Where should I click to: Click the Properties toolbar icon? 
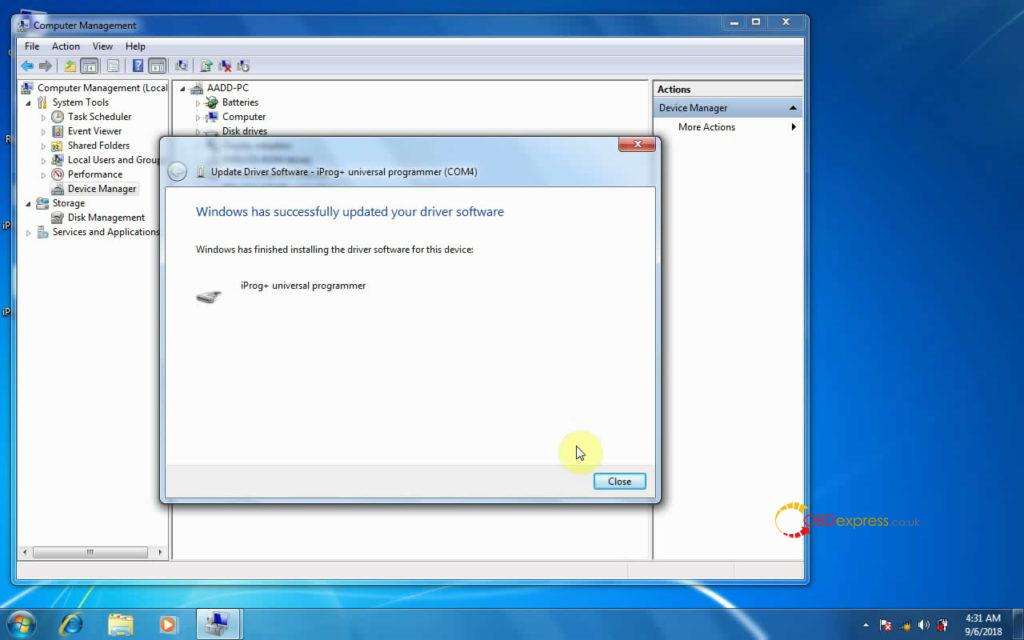(x=113, y=66)
